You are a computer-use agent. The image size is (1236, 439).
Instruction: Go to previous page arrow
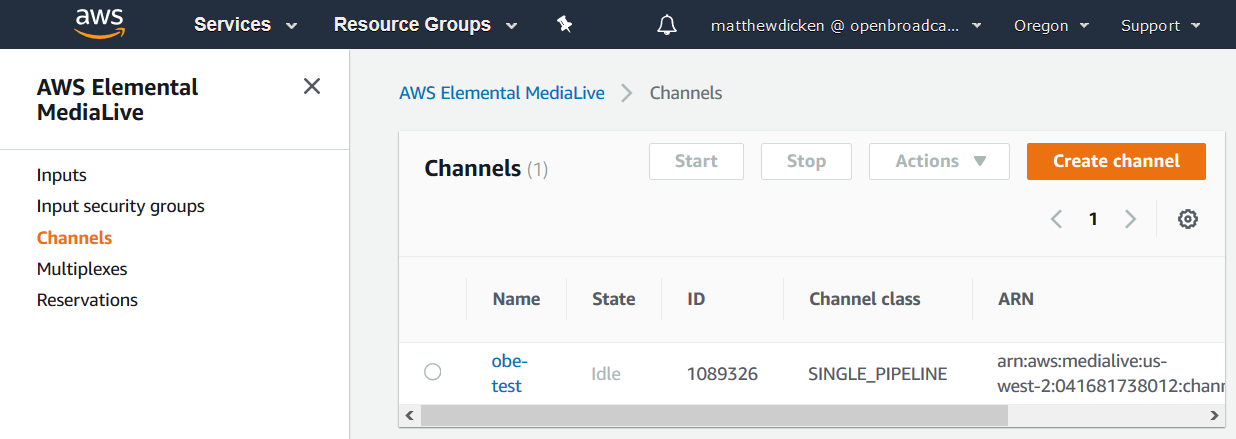click(1056, 219)
